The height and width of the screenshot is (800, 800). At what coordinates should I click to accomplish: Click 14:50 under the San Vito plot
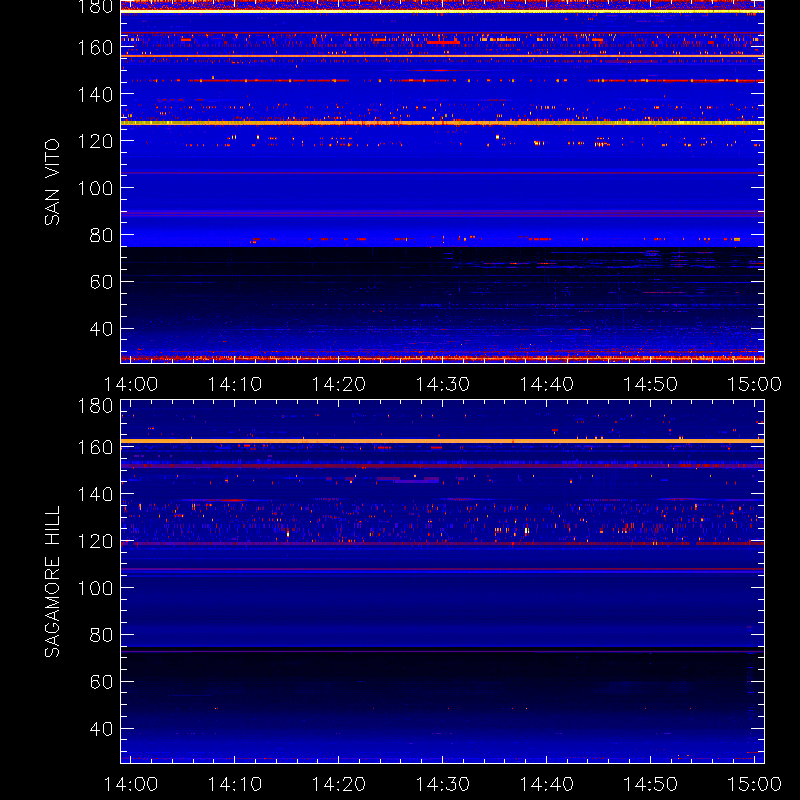coord(651,384)
